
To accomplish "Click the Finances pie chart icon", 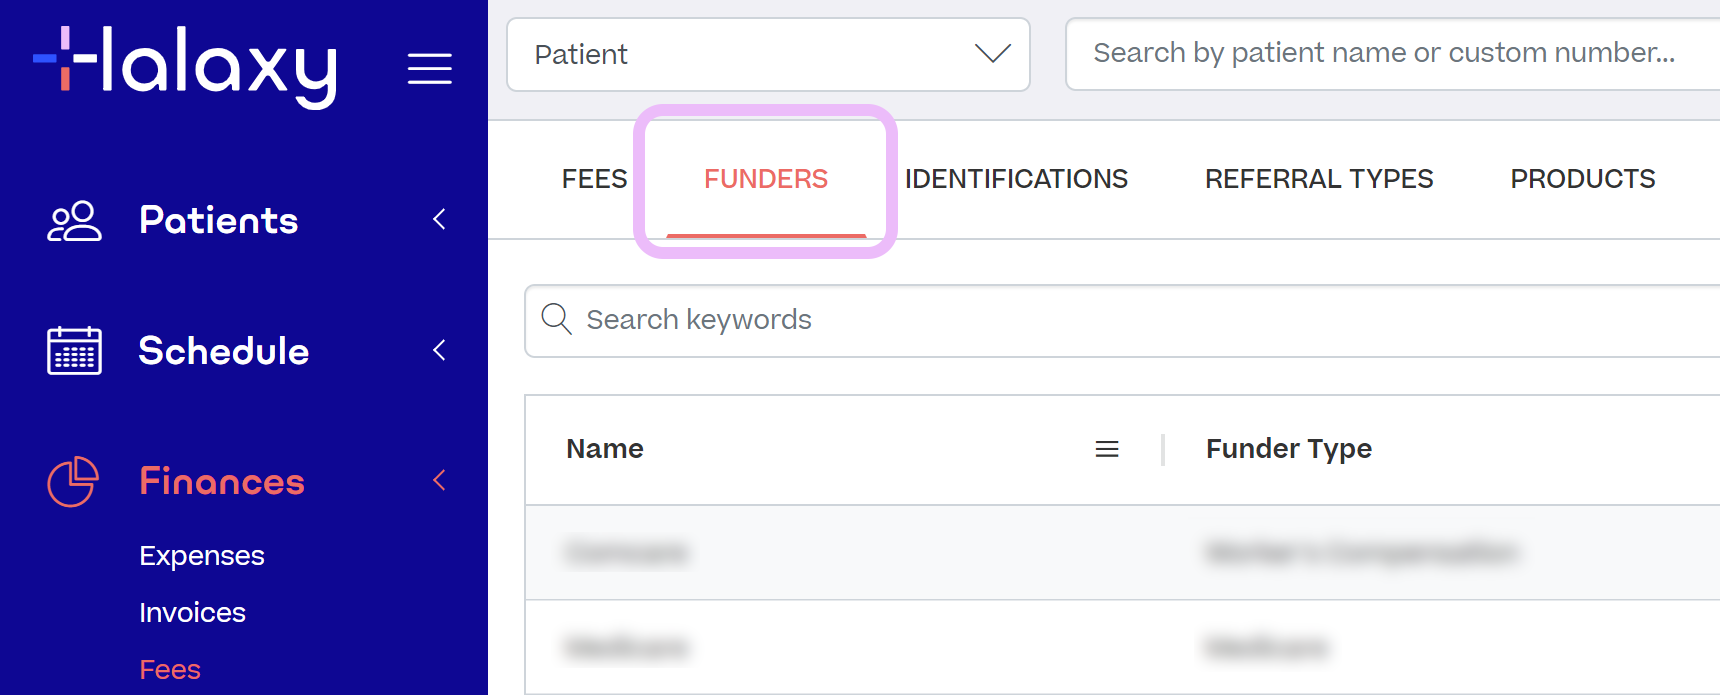I will point(74,481).
